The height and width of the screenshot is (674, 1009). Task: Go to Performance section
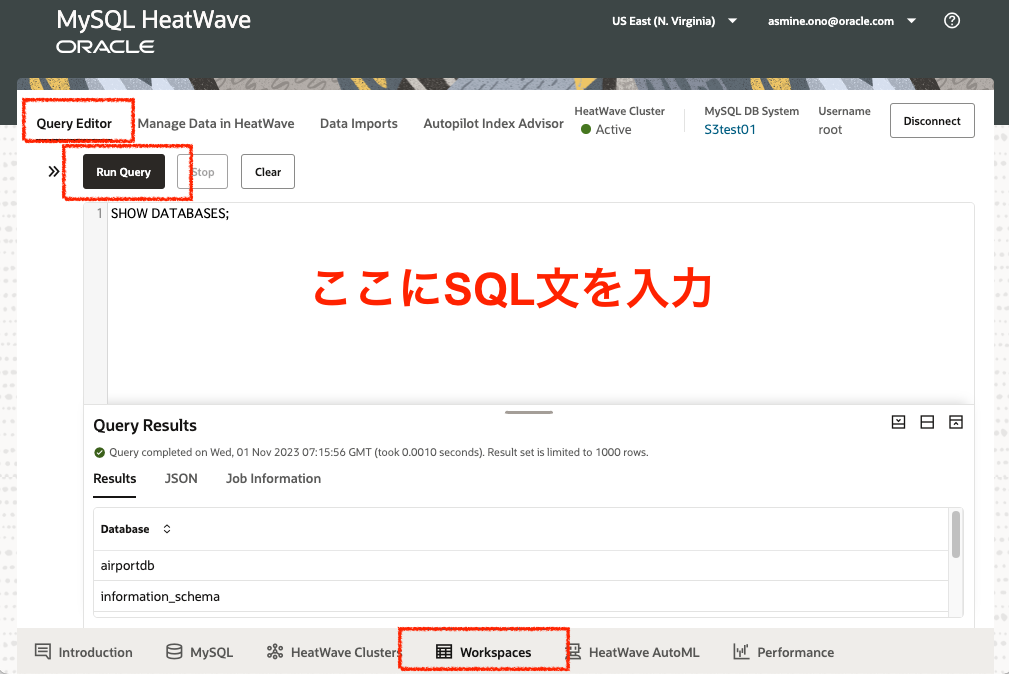(795, 652)
